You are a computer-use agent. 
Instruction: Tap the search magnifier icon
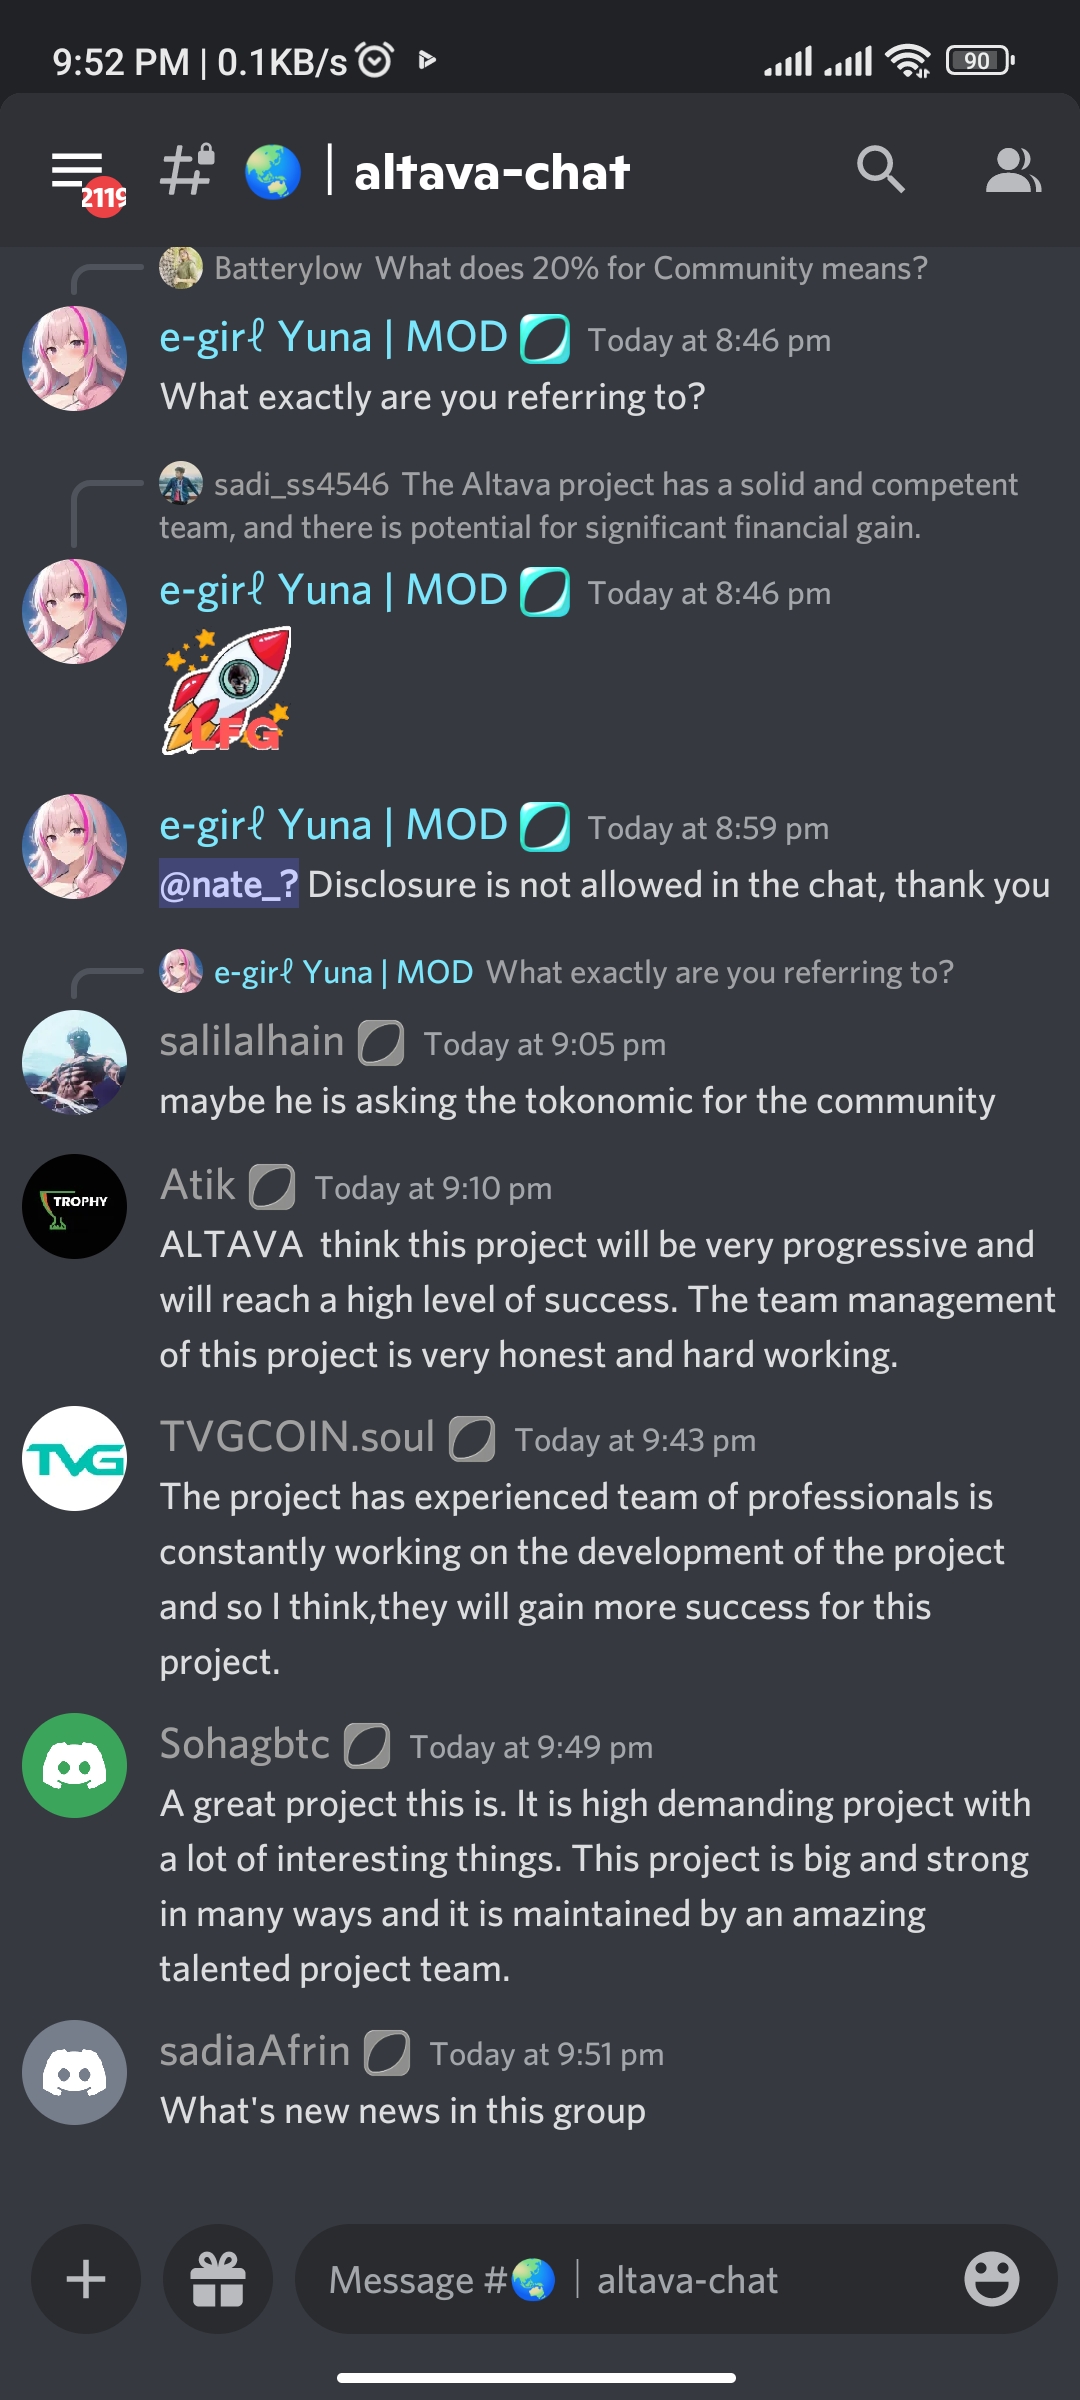[881, 170]
